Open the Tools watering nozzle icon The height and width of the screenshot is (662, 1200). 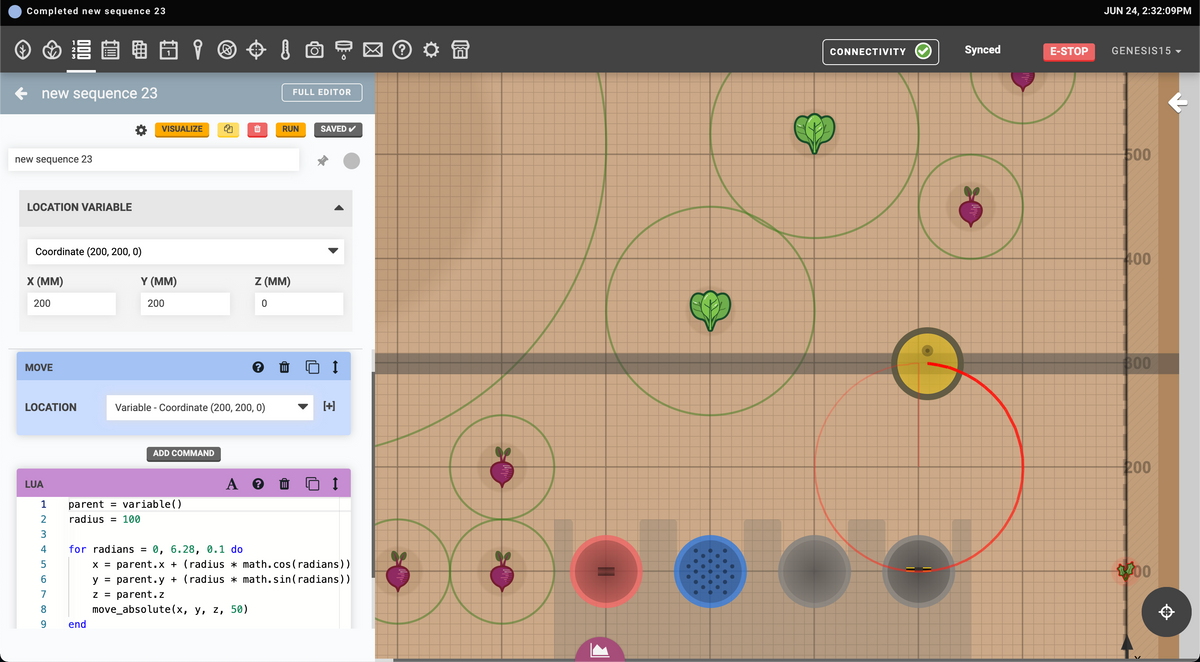coord(343,49)
